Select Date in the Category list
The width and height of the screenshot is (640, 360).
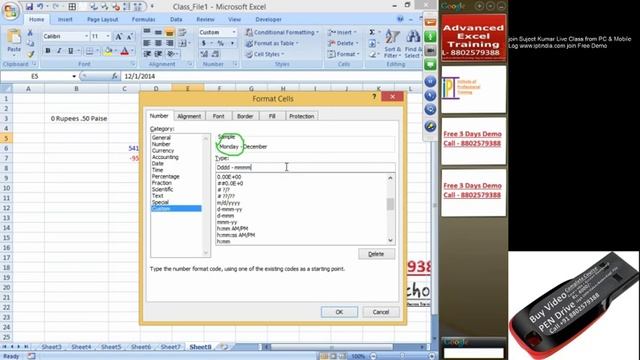(x=158, y=163)
